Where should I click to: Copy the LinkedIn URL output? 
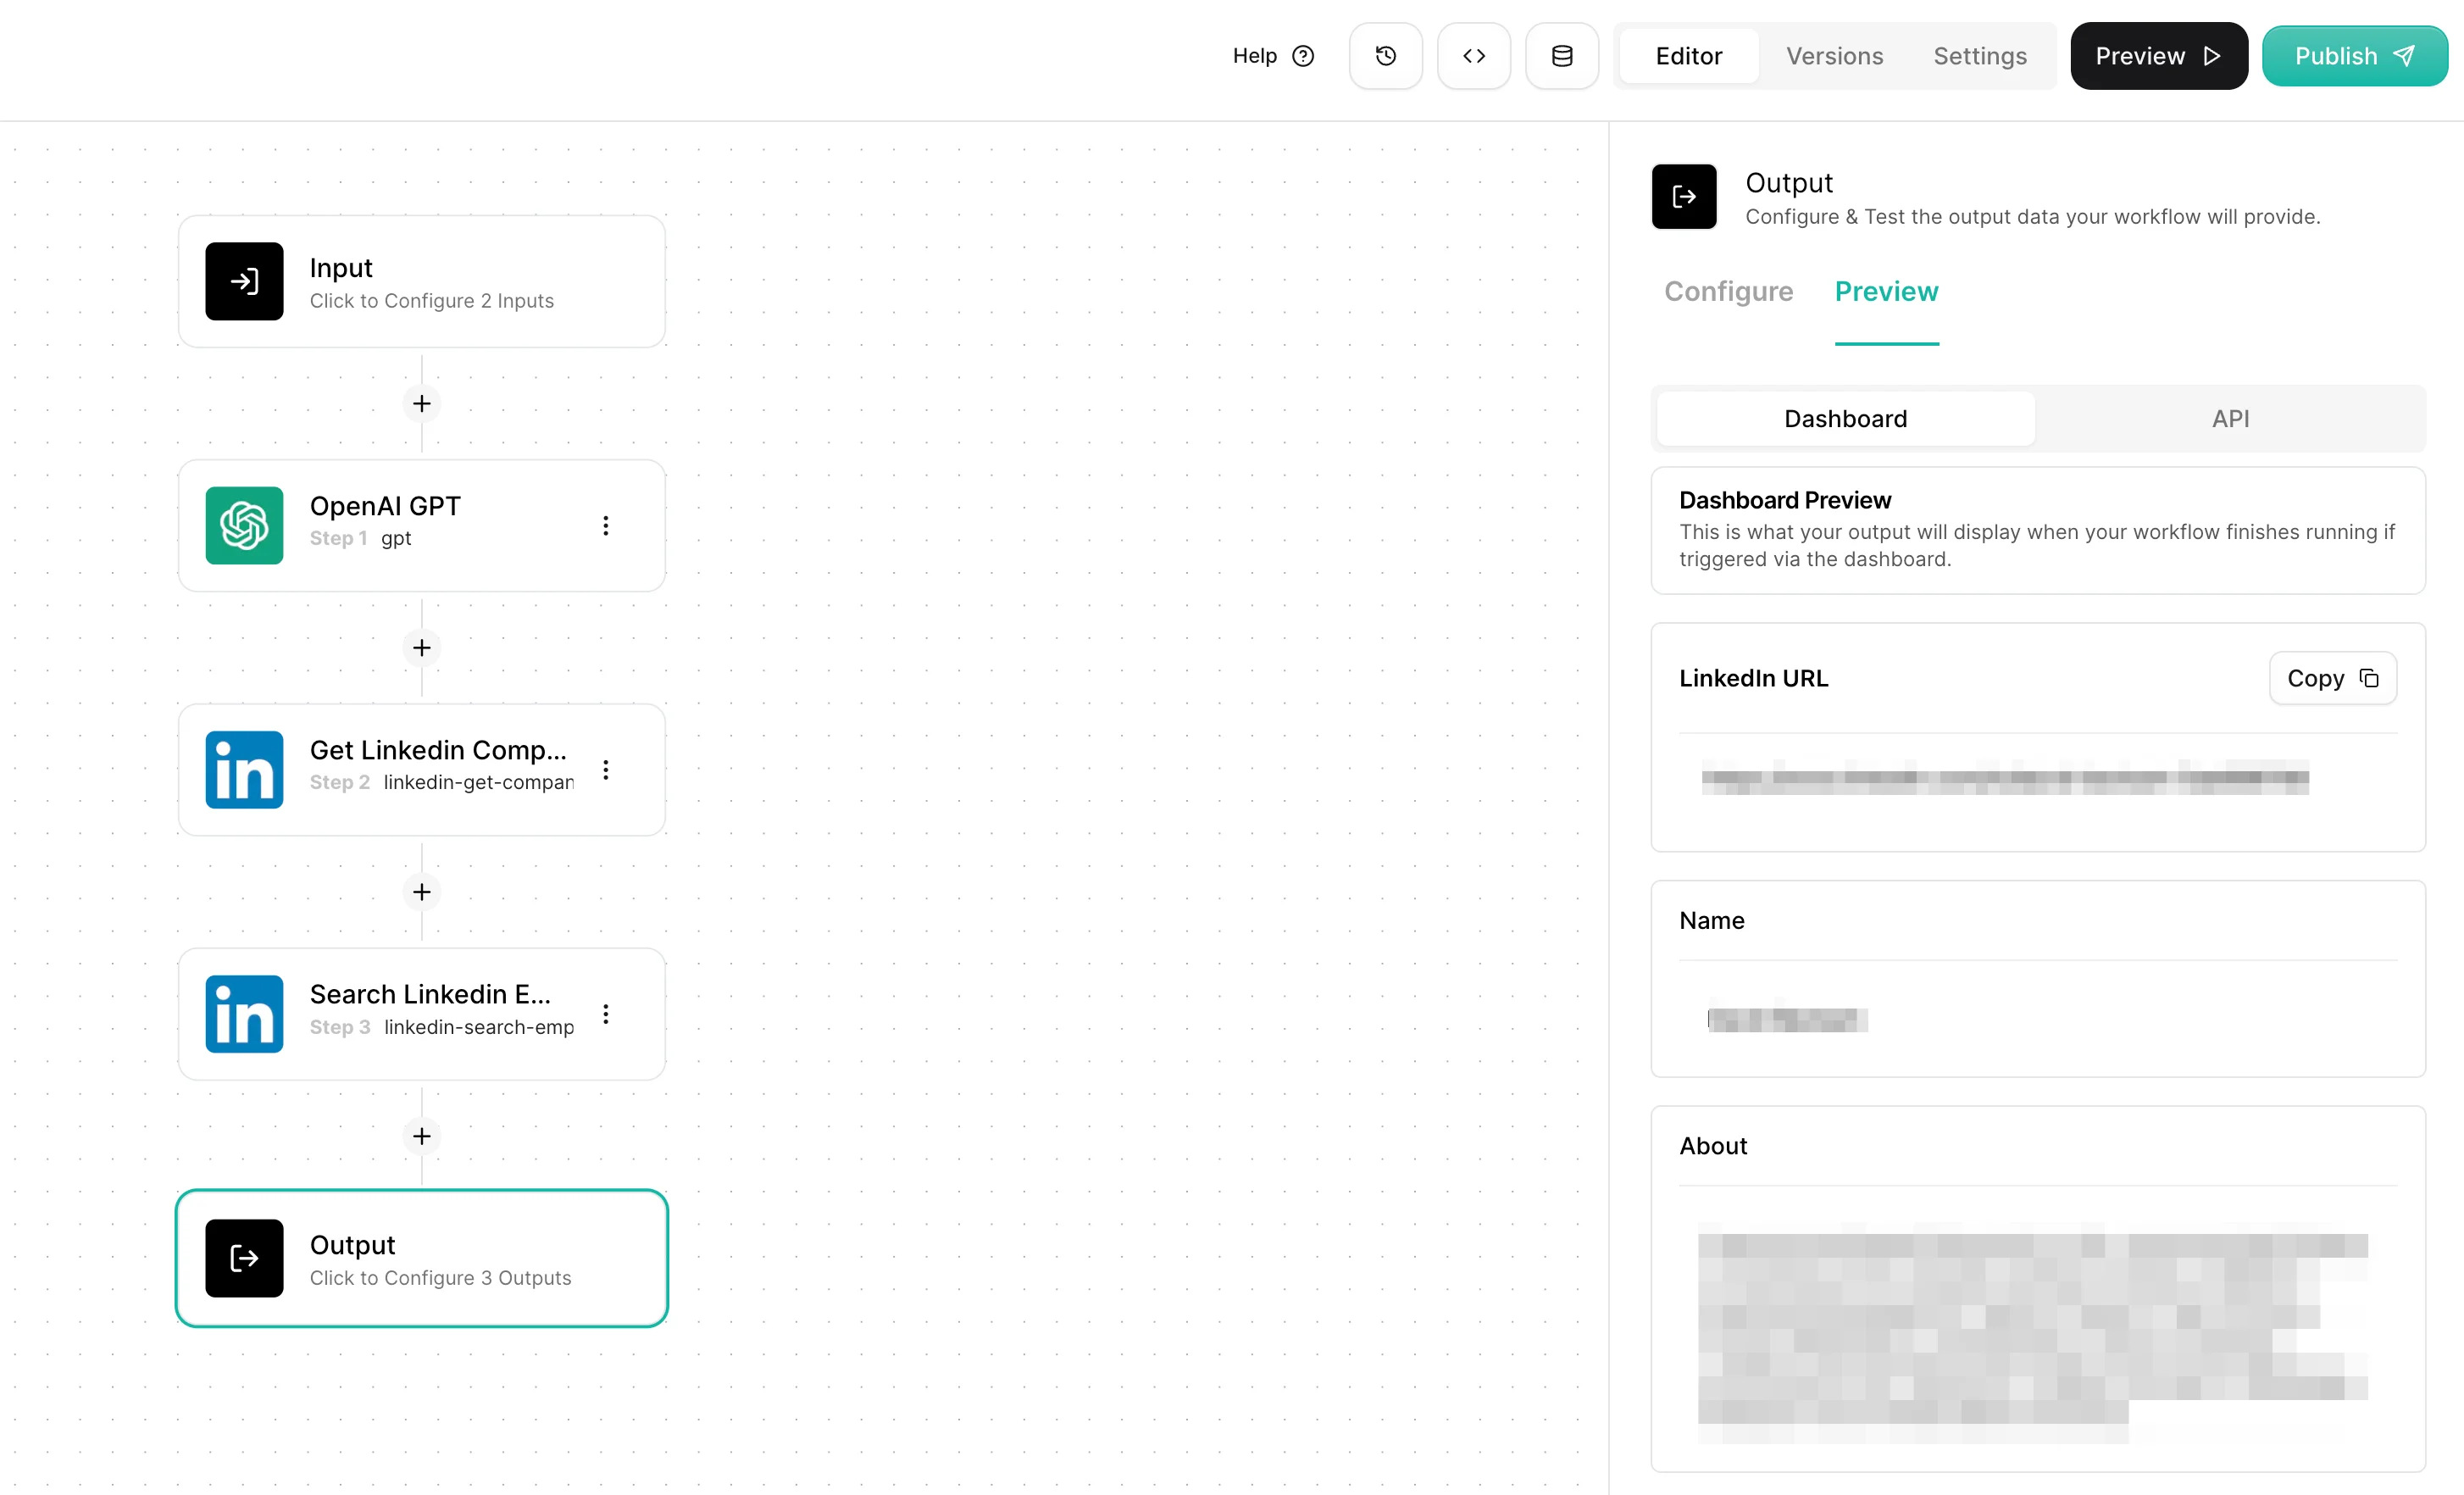click(2331, 678)
